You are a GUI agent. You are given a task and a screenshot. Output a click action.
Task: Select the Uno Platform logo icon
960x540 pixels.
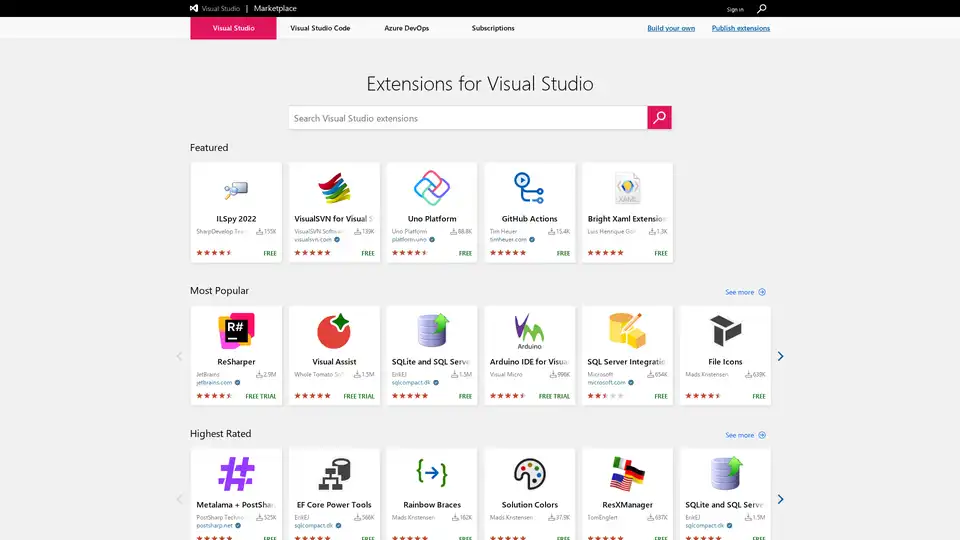click(432, 187)
